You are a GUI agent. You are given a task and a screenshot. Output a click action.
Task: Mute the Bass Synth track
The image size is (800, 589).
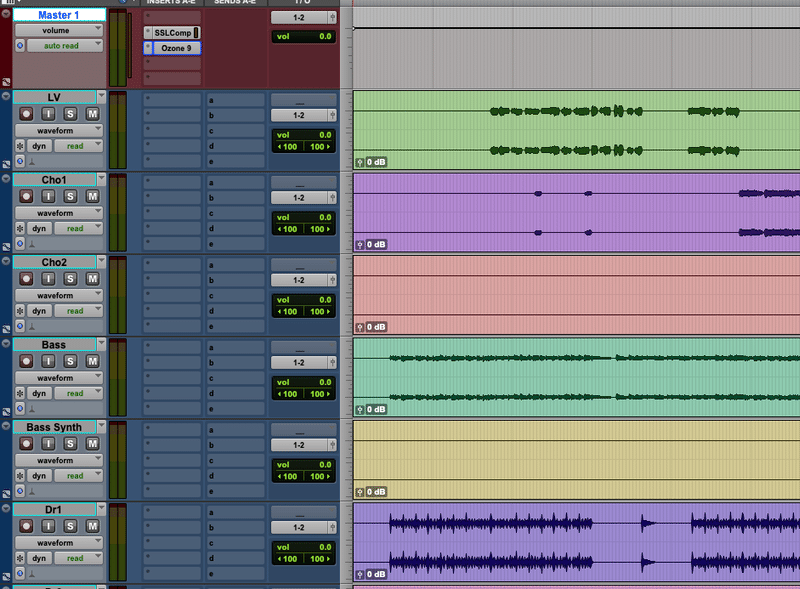pos(92,444)
